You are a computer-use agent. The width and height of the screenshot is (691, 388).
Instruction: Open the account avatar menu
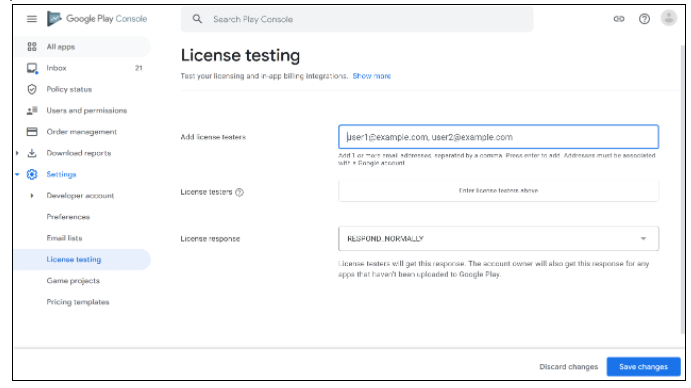669,18
